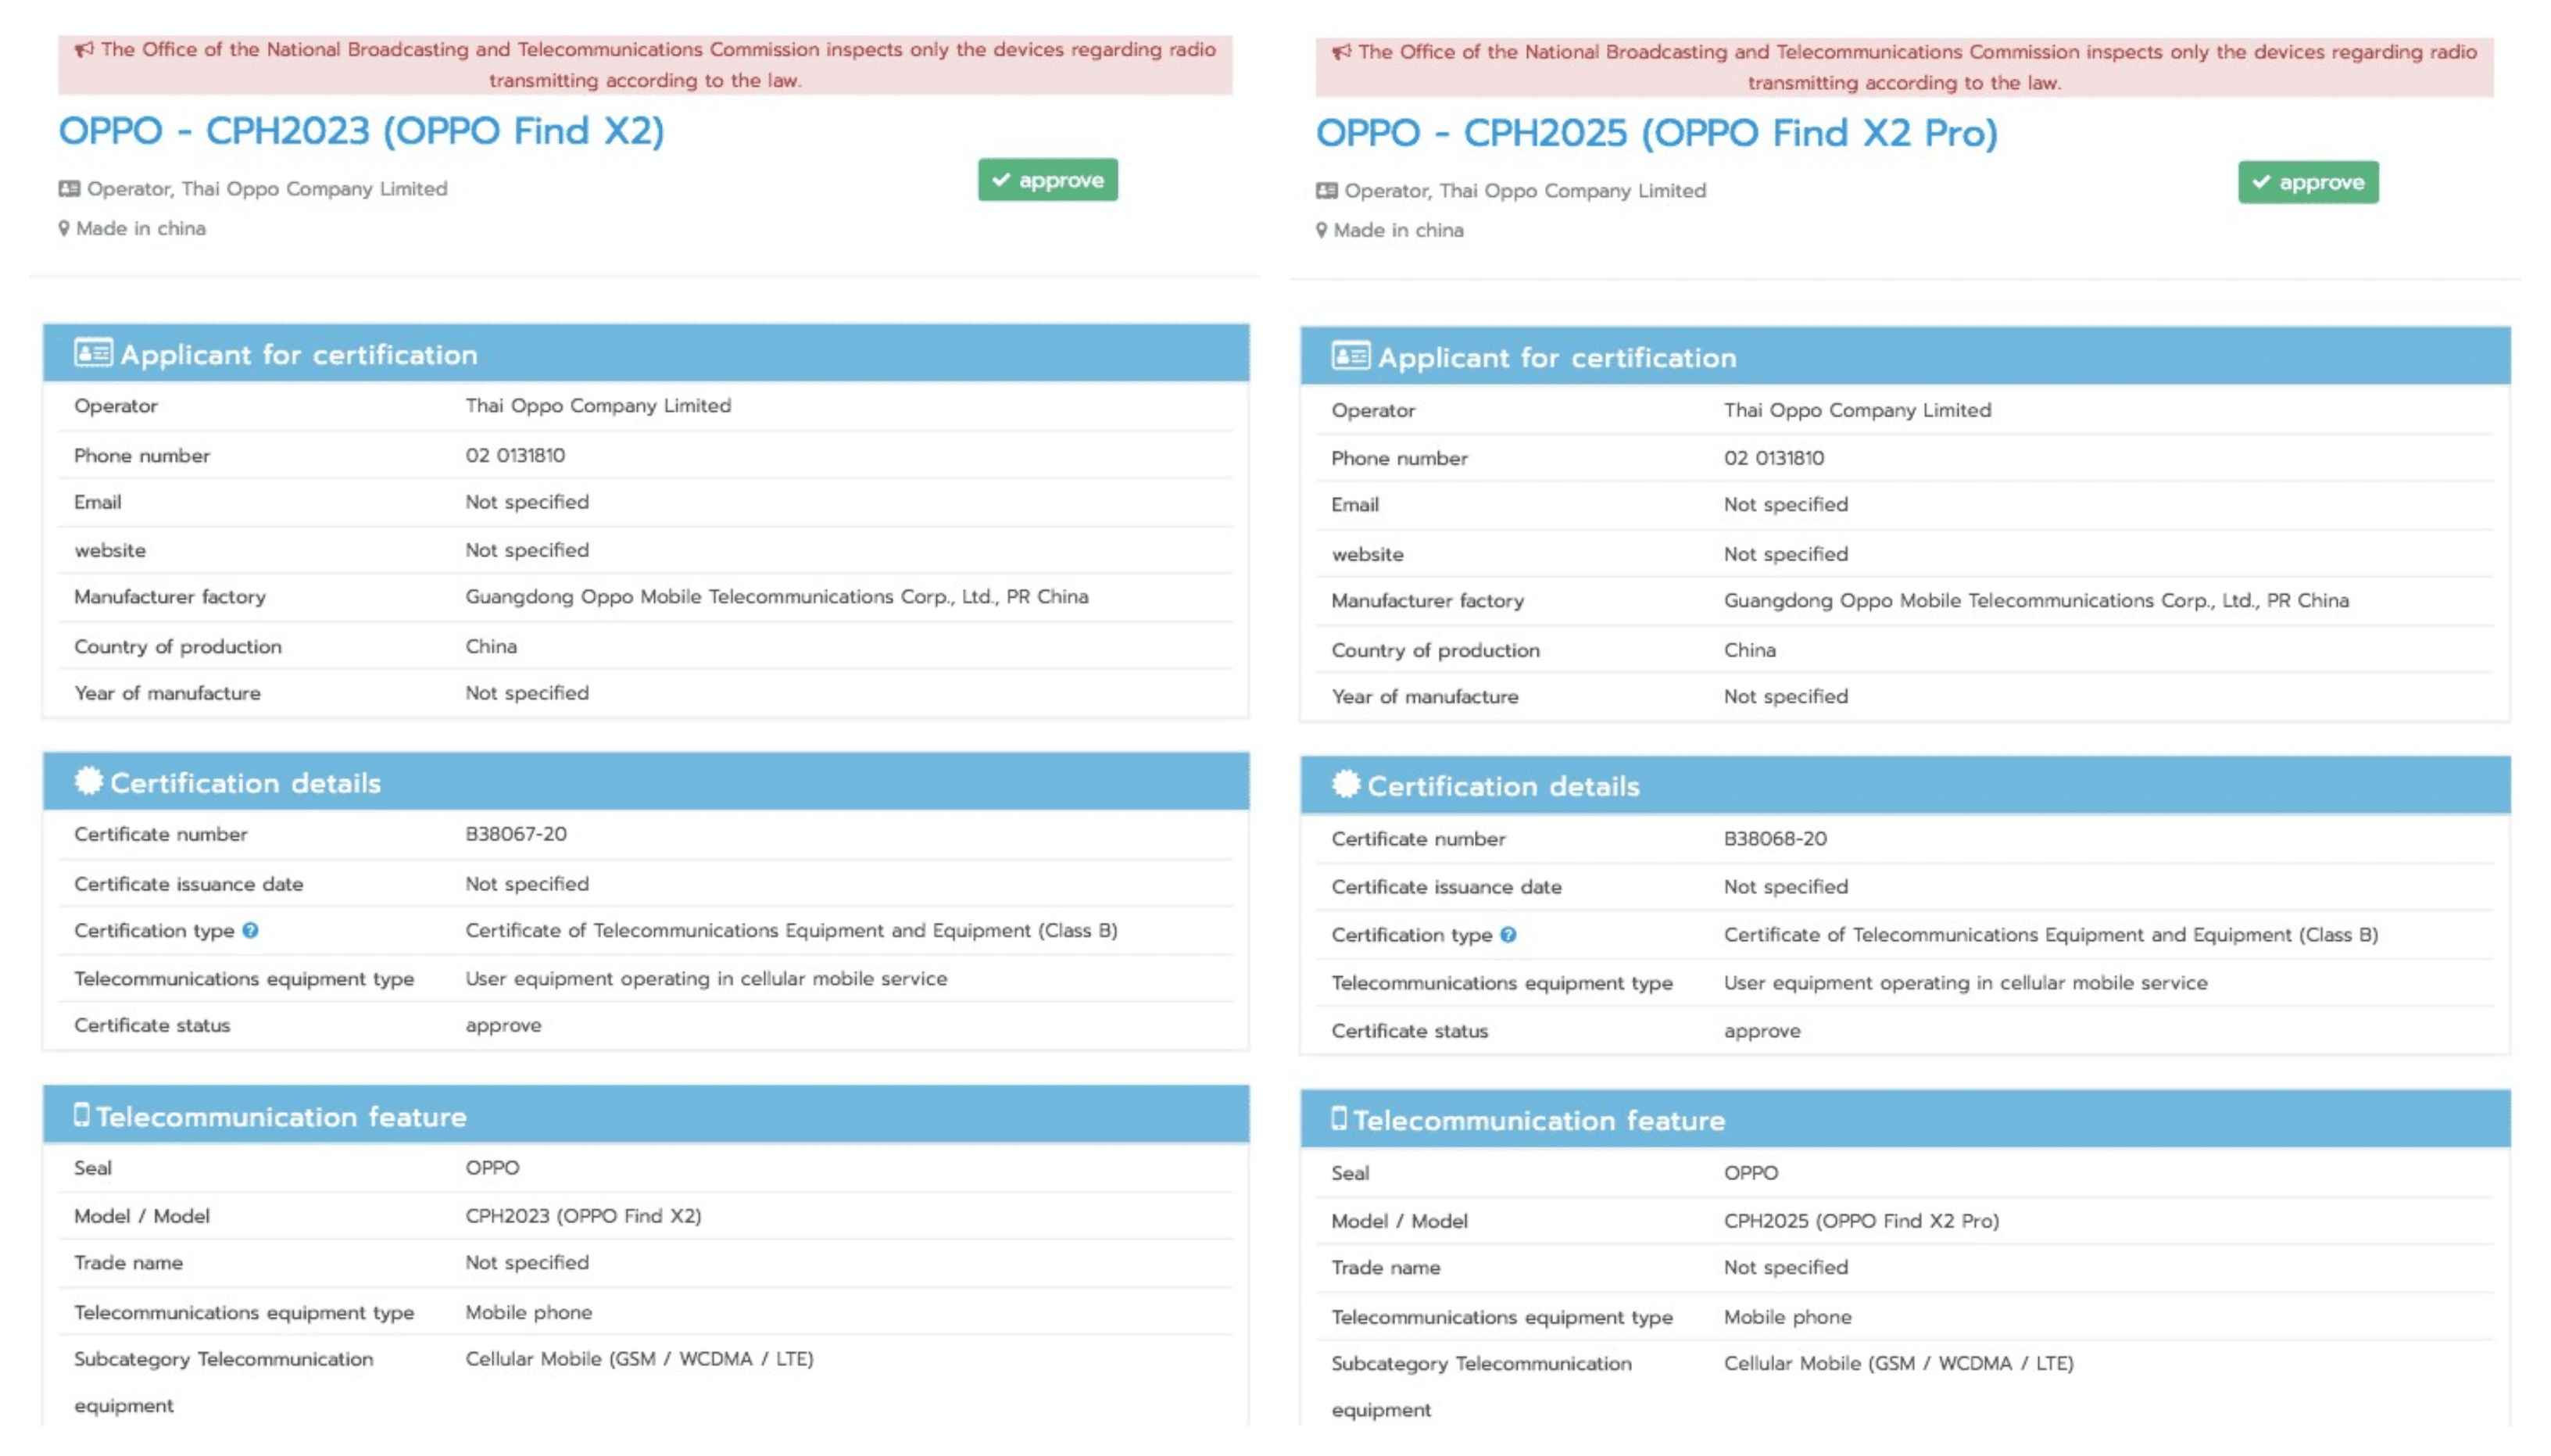This screenshot has height=1456, width=2551.
Task: Click the ID card icon in the left Applicant for certification header
Action: click(x=93, y=353)
